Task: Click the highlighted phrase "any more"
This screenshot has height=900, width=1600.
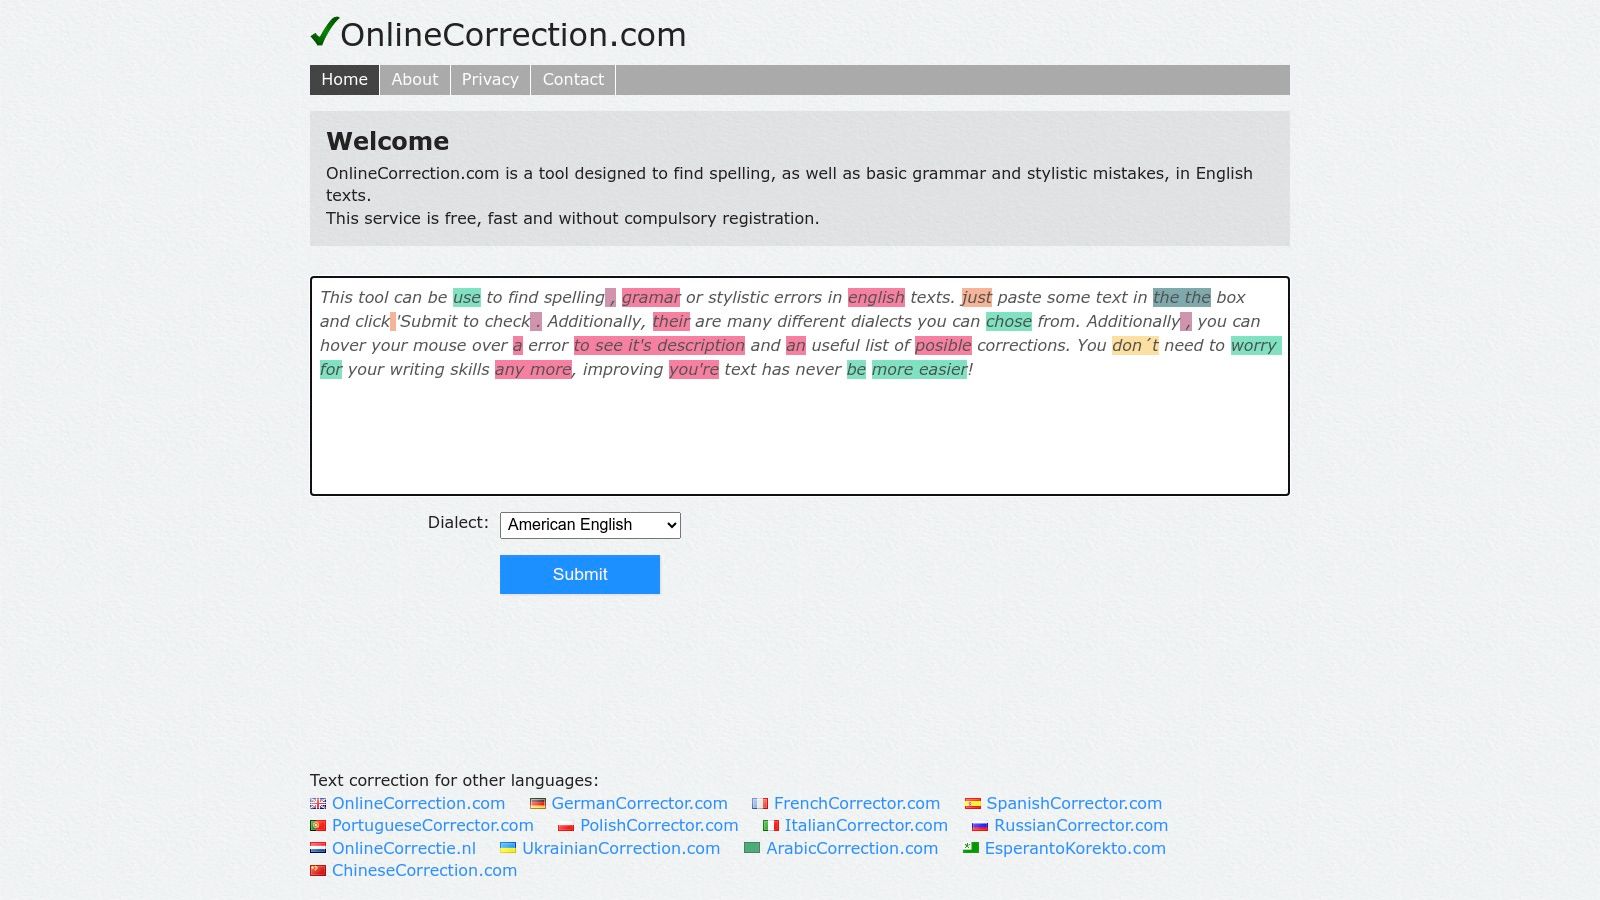Action: 533,369
